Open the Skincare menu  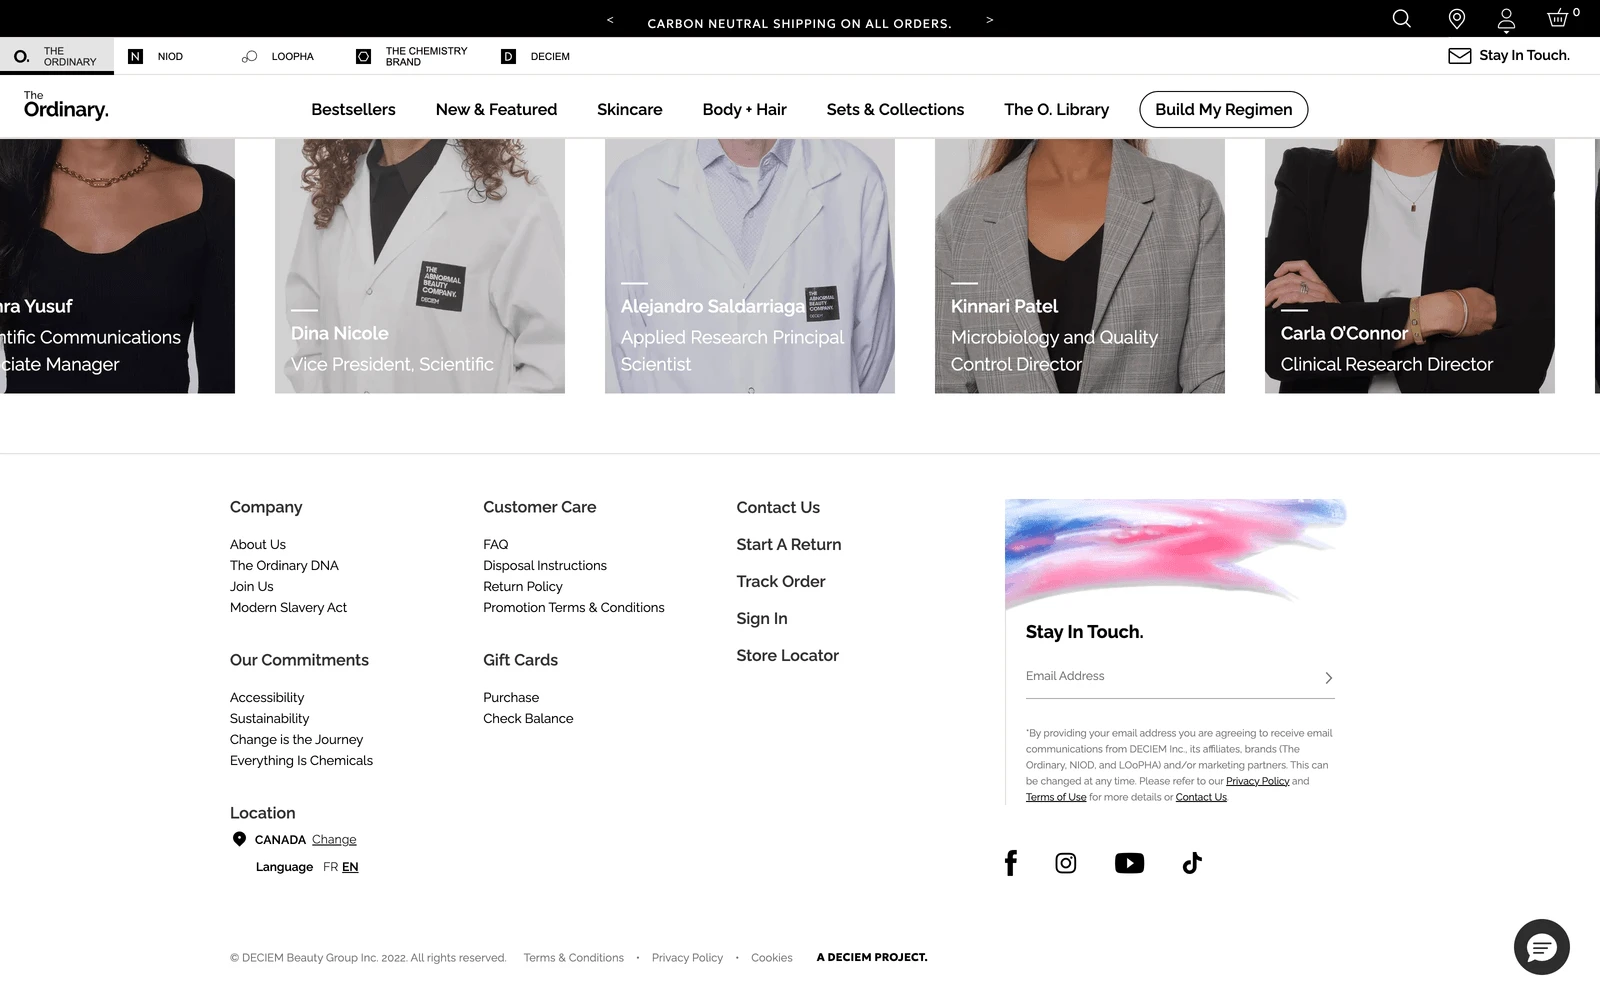click(x=629, y=110)
